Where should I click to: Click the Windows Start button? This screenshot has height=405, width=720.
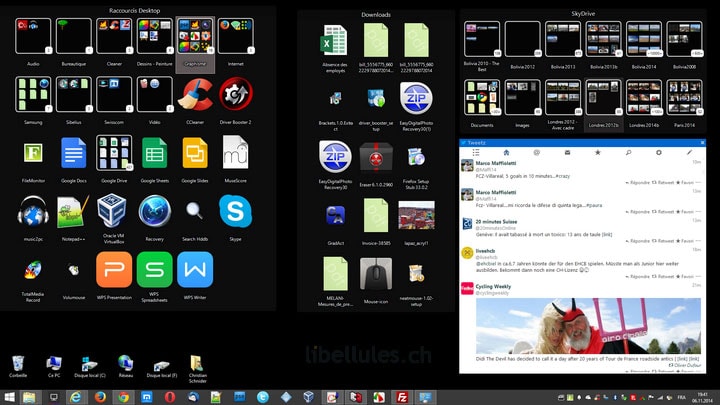[9, 397]
